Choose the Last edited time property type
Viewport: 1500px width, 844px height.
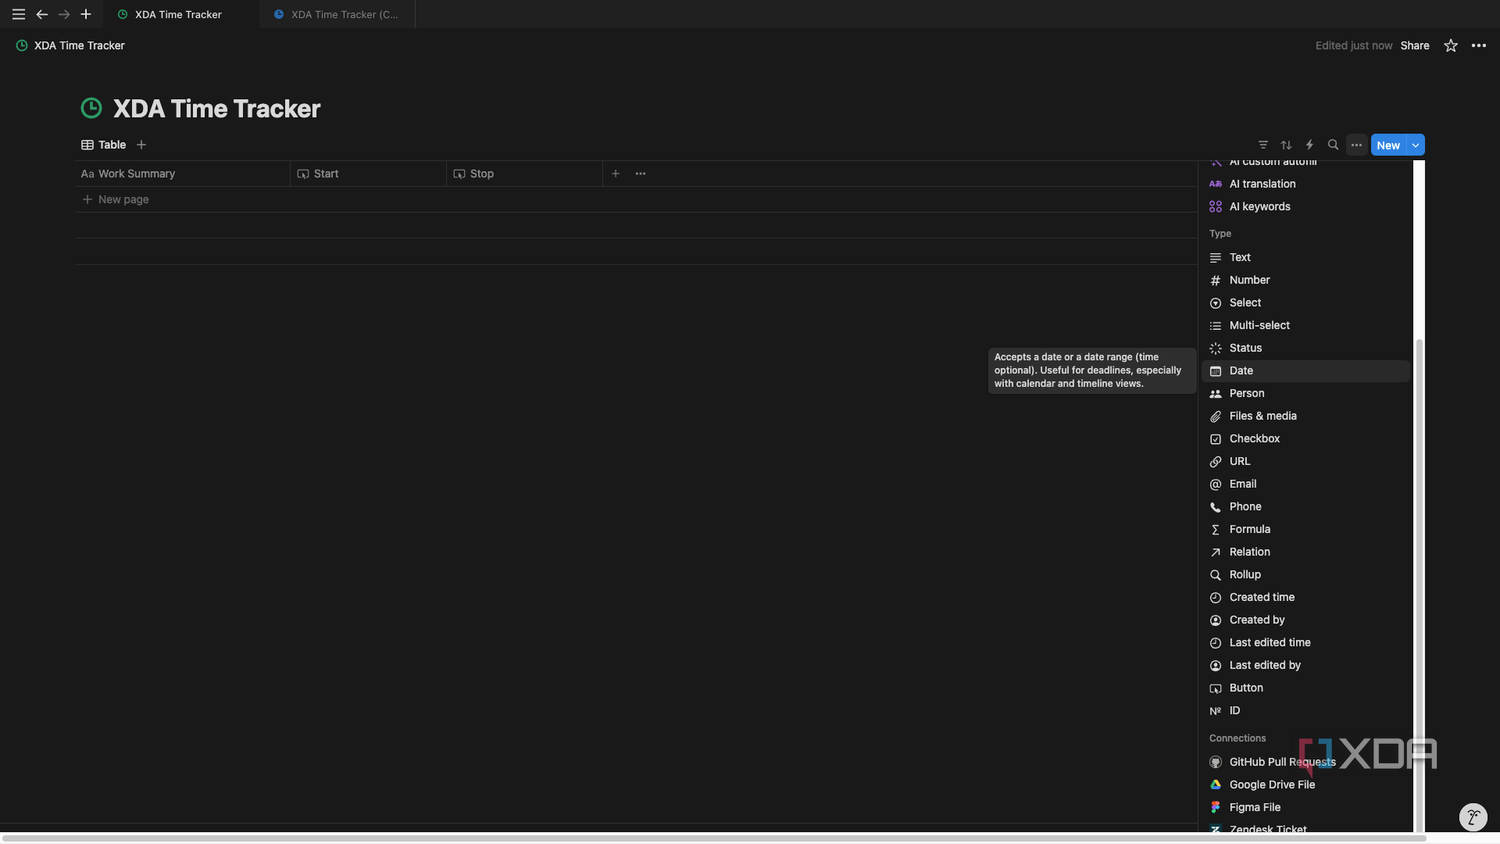(x=1305, y=643)
